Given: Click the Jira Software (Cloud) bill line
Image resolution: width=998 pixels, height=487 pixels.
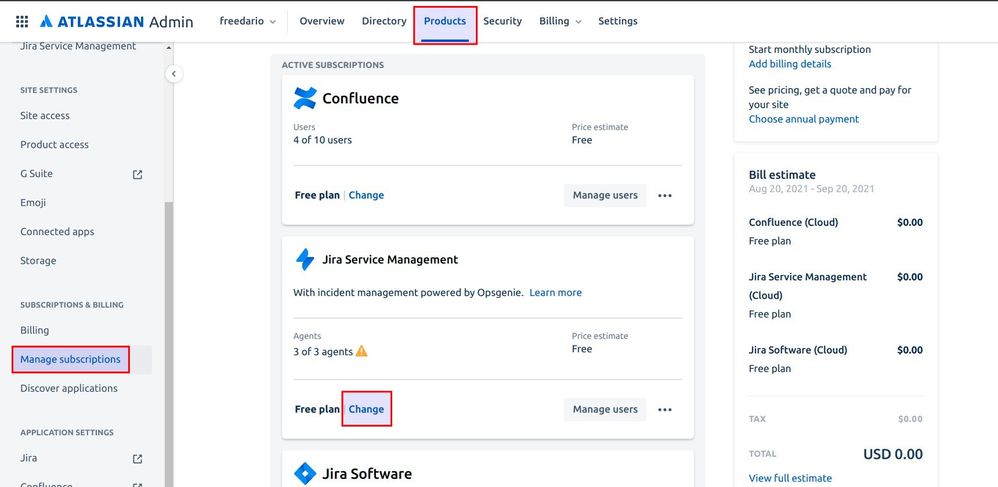Looking at the screenshot, I should point(798,350).
